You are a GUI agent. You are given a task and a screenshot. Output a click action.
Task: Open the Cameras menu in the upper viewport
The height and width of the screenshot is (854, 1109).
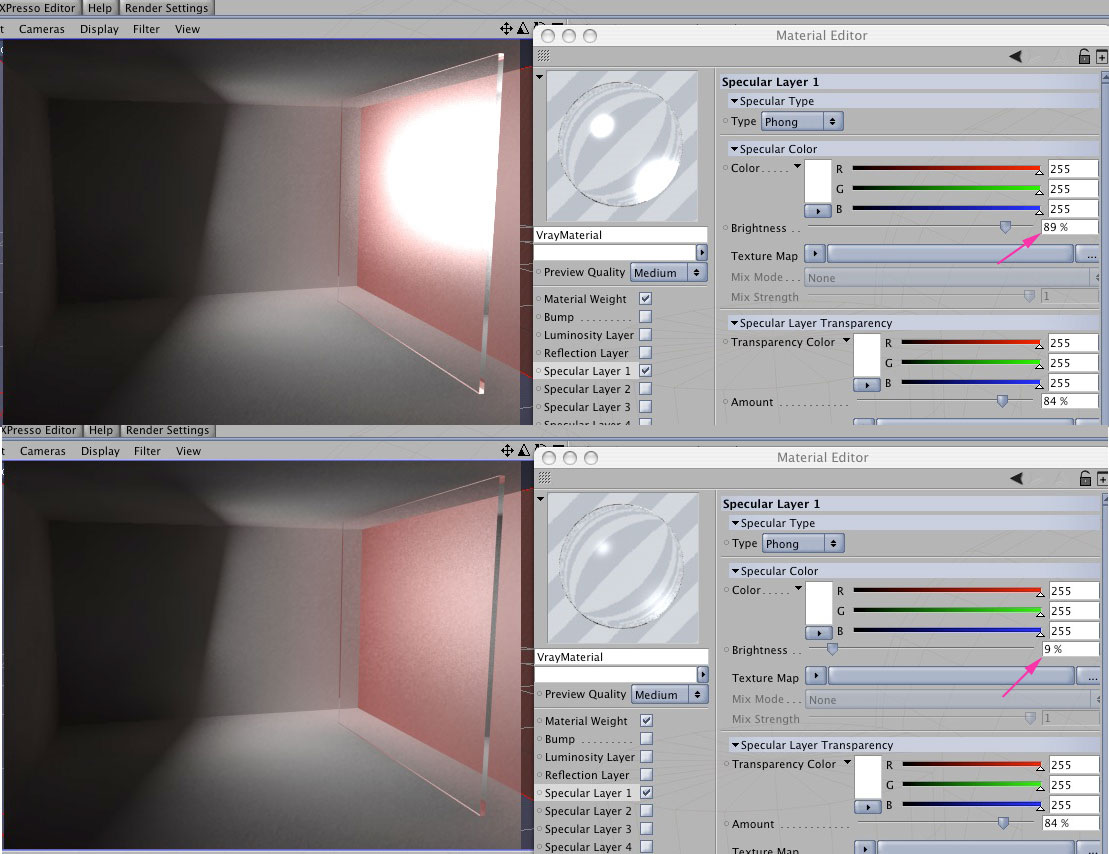[42, 29]
